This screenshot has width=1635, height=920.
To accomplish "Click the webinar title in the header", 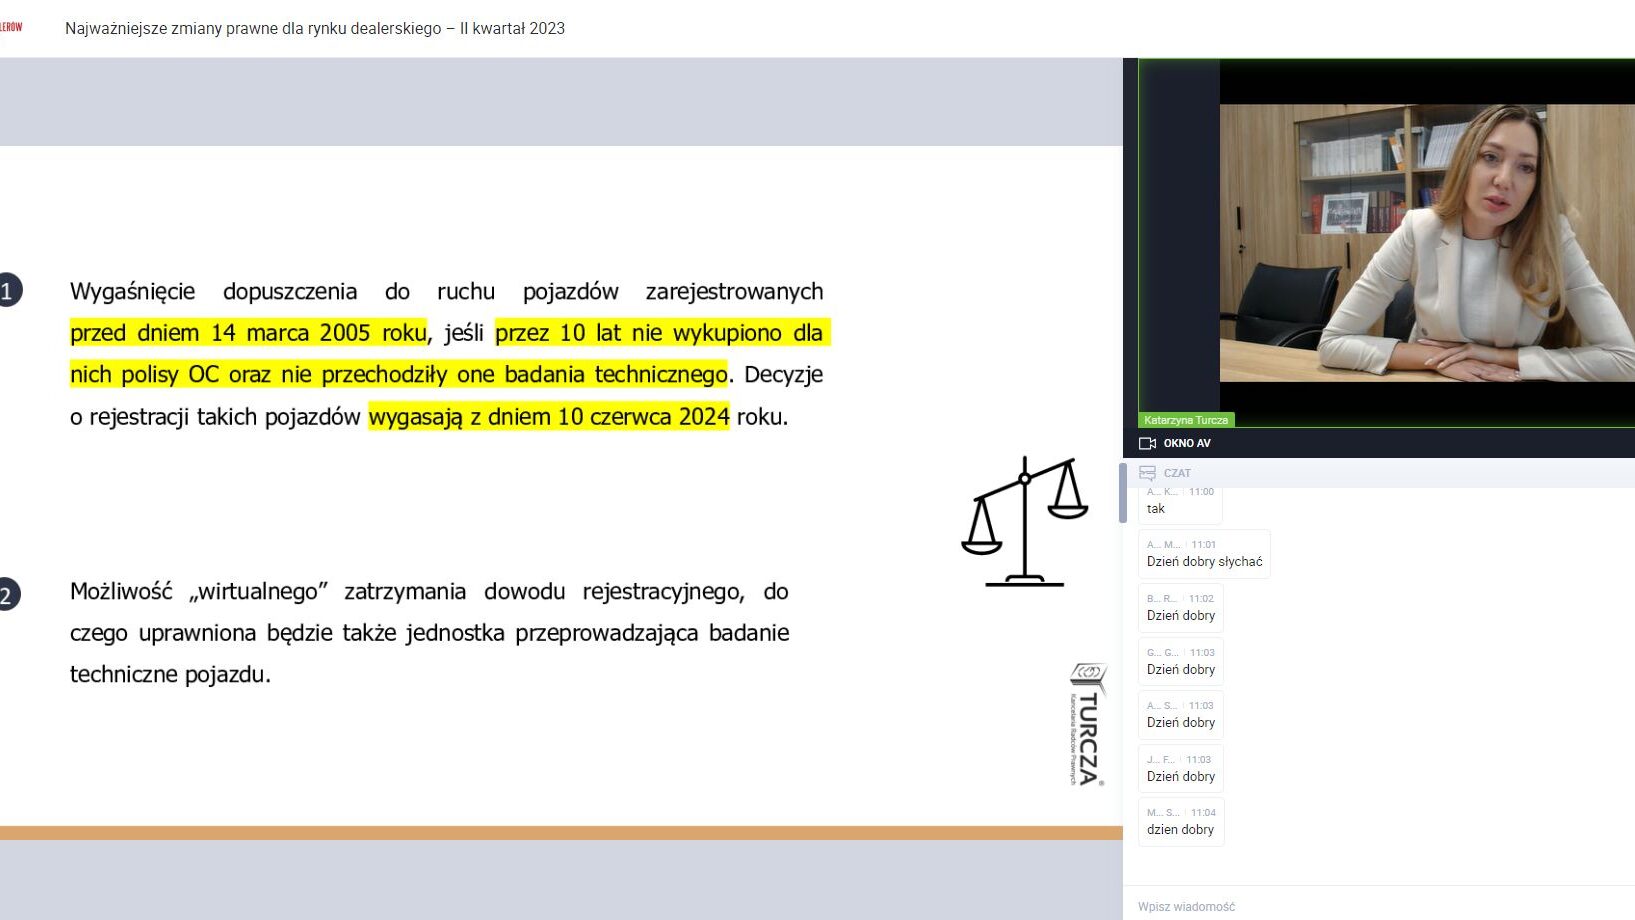I will click(x=315, y=28).
